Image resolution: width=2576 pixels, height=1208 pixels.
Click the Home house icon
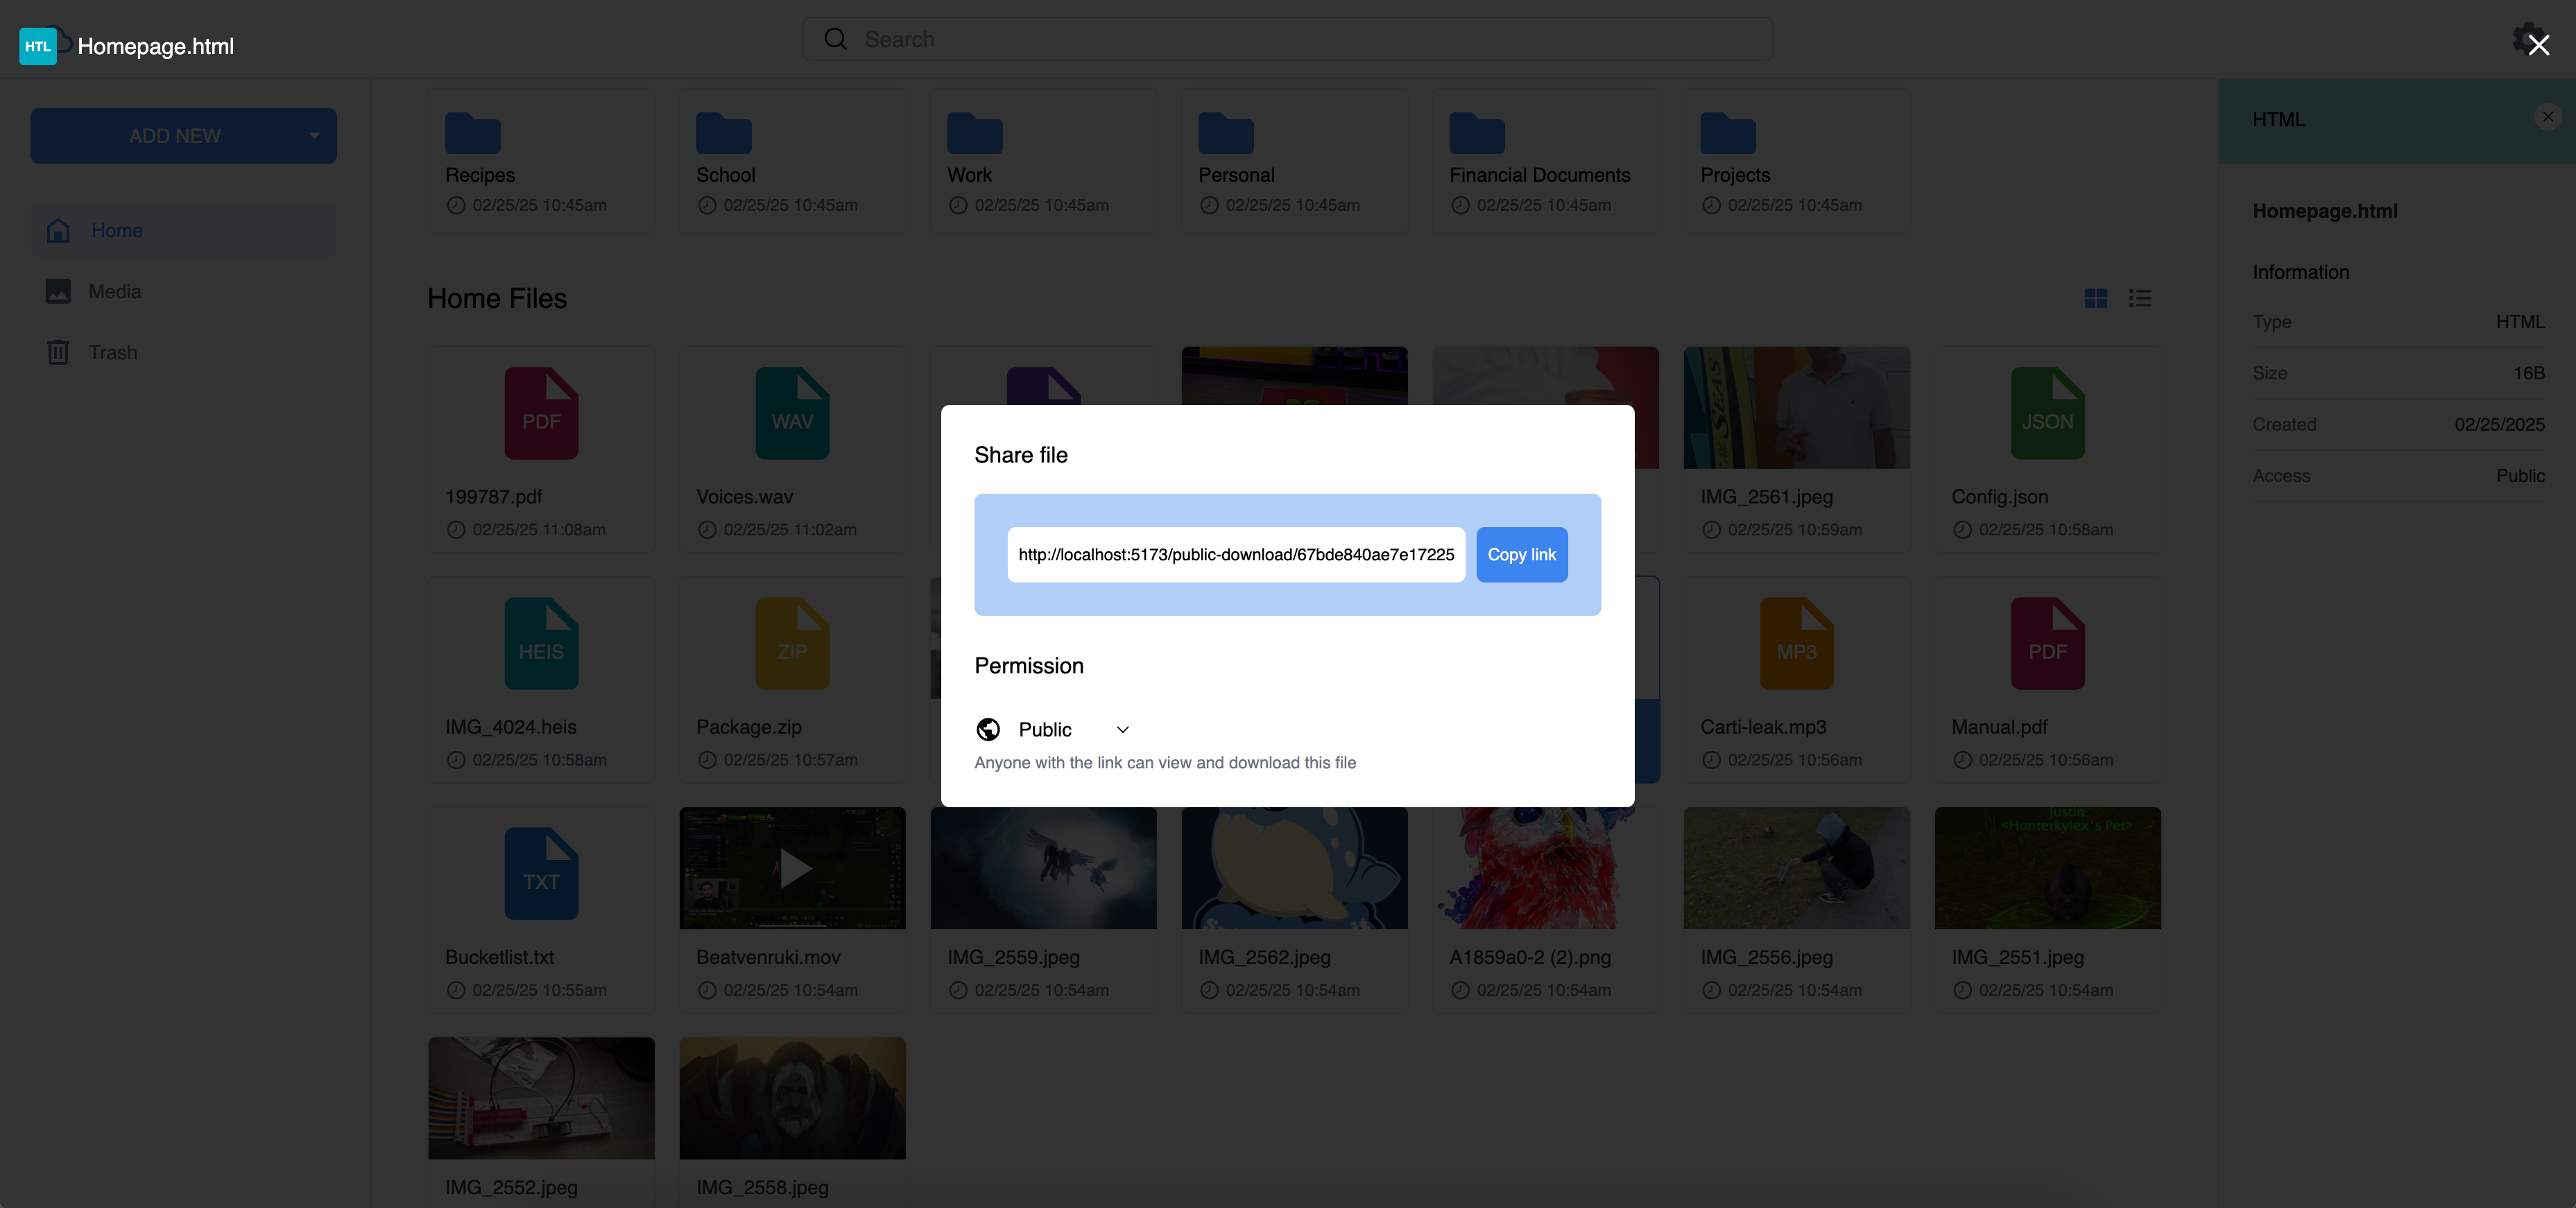click(x=58, y=231)
